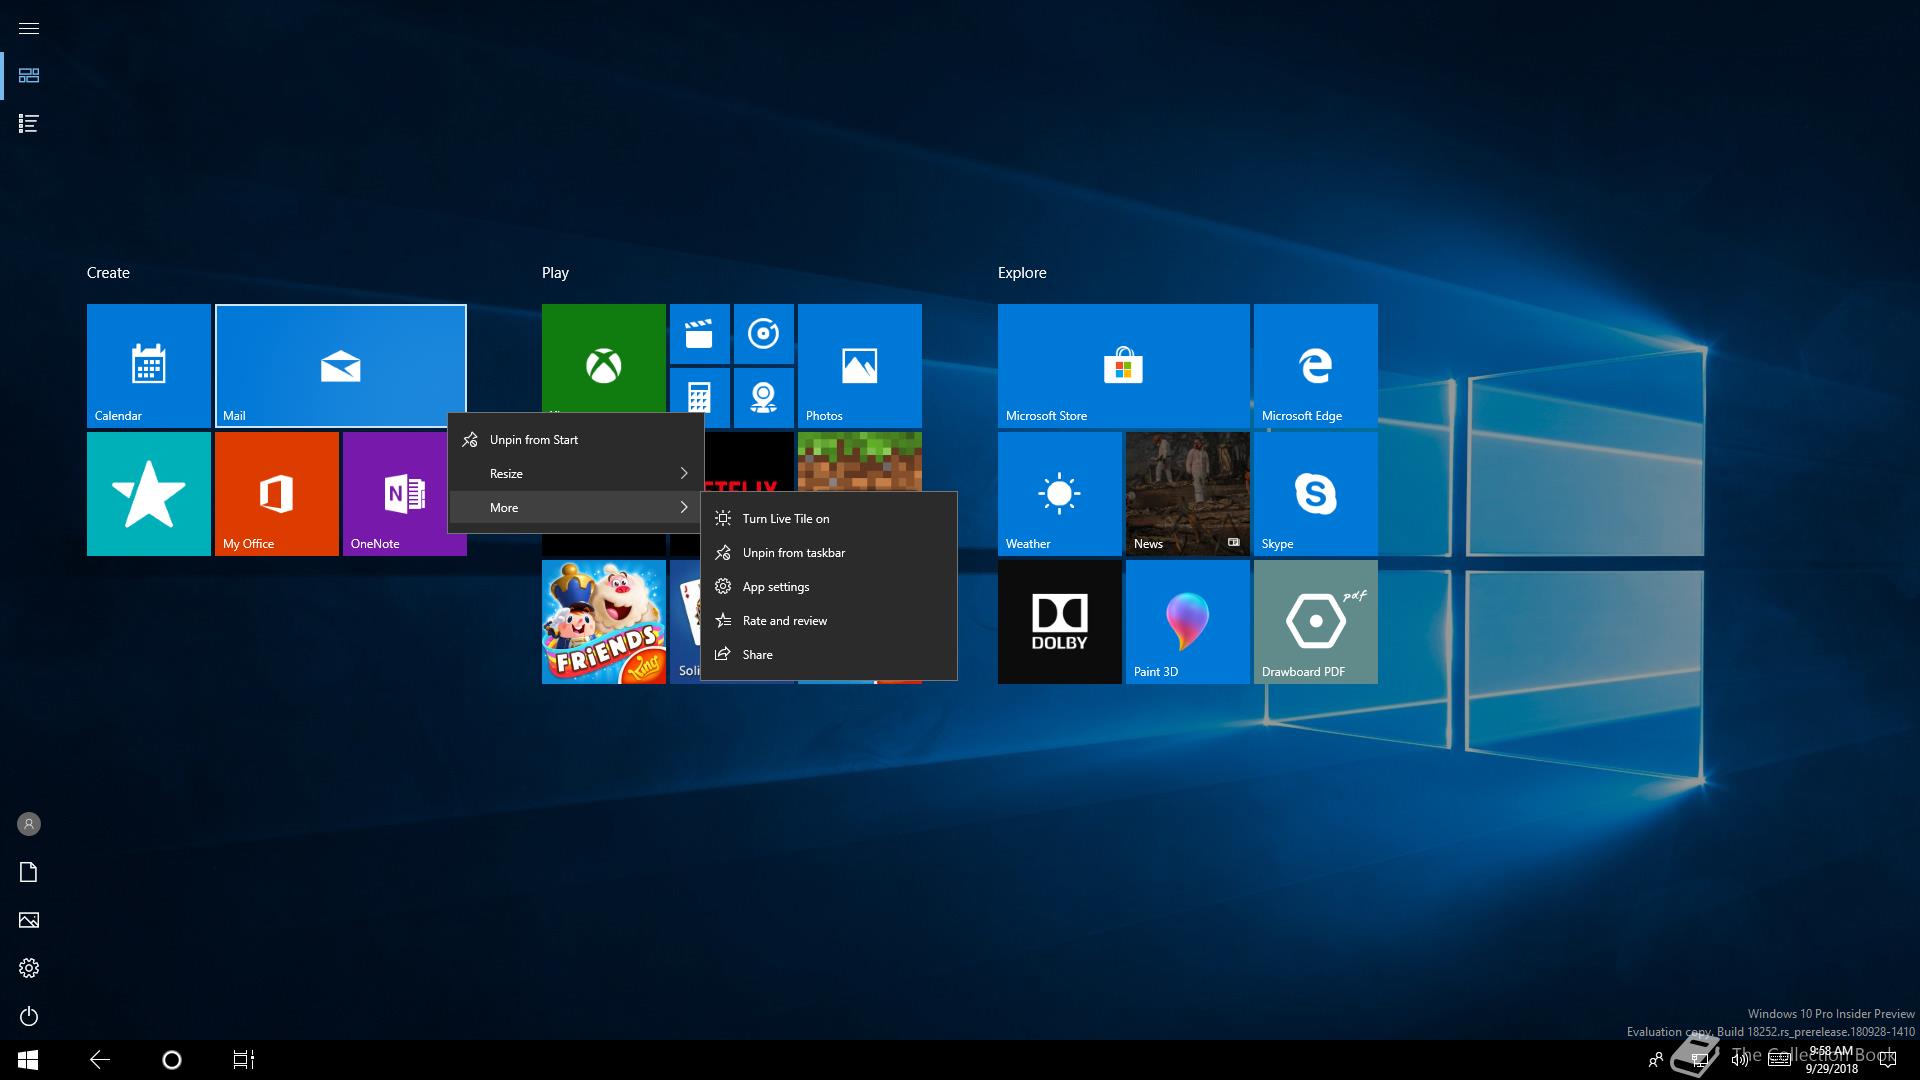Screen dimensions: 1920x1080
Task: Turn Live Tile on
Action: (829, 519)
